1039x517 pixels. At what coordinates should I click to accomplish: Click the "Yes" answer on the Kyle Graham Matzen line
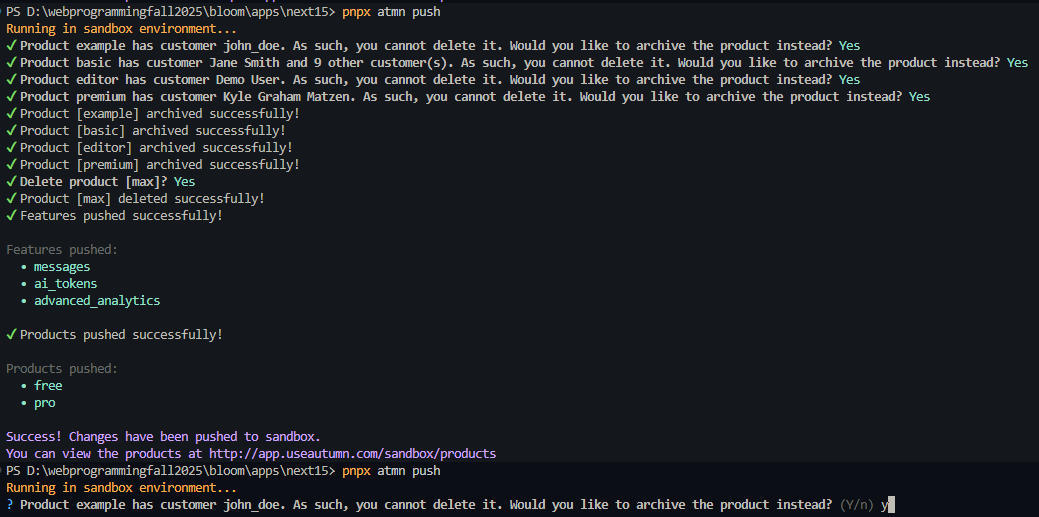[919, 96]
